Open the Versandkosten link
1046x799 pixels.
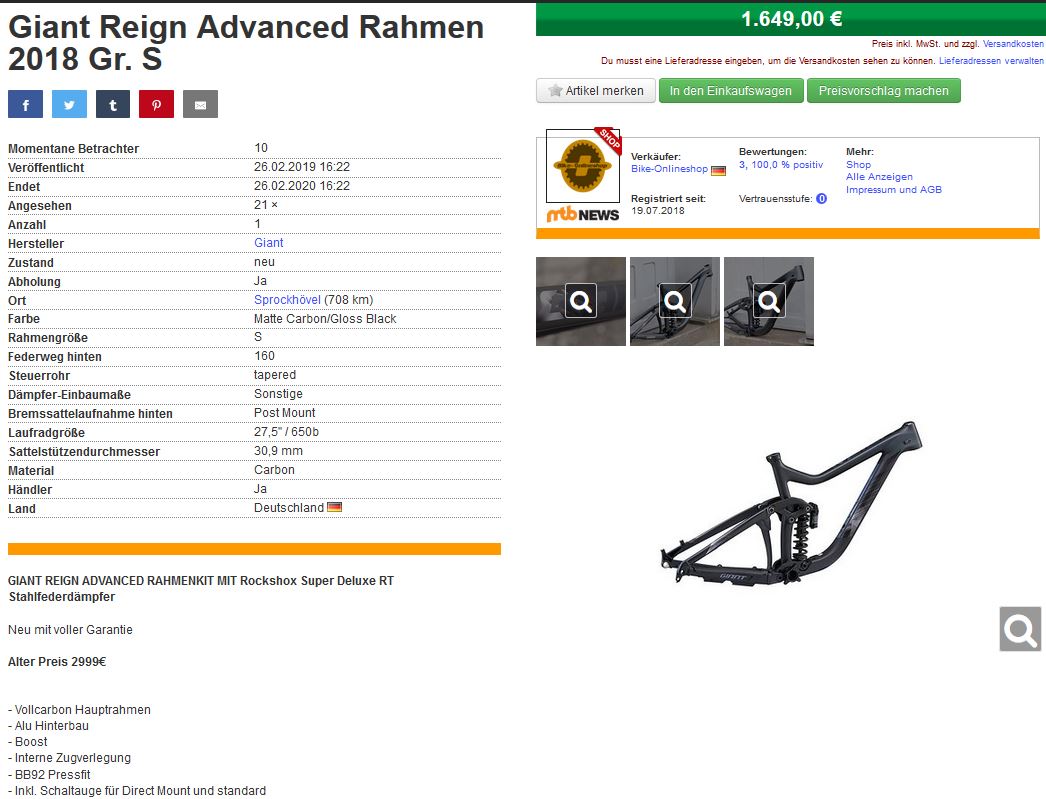1013,44
